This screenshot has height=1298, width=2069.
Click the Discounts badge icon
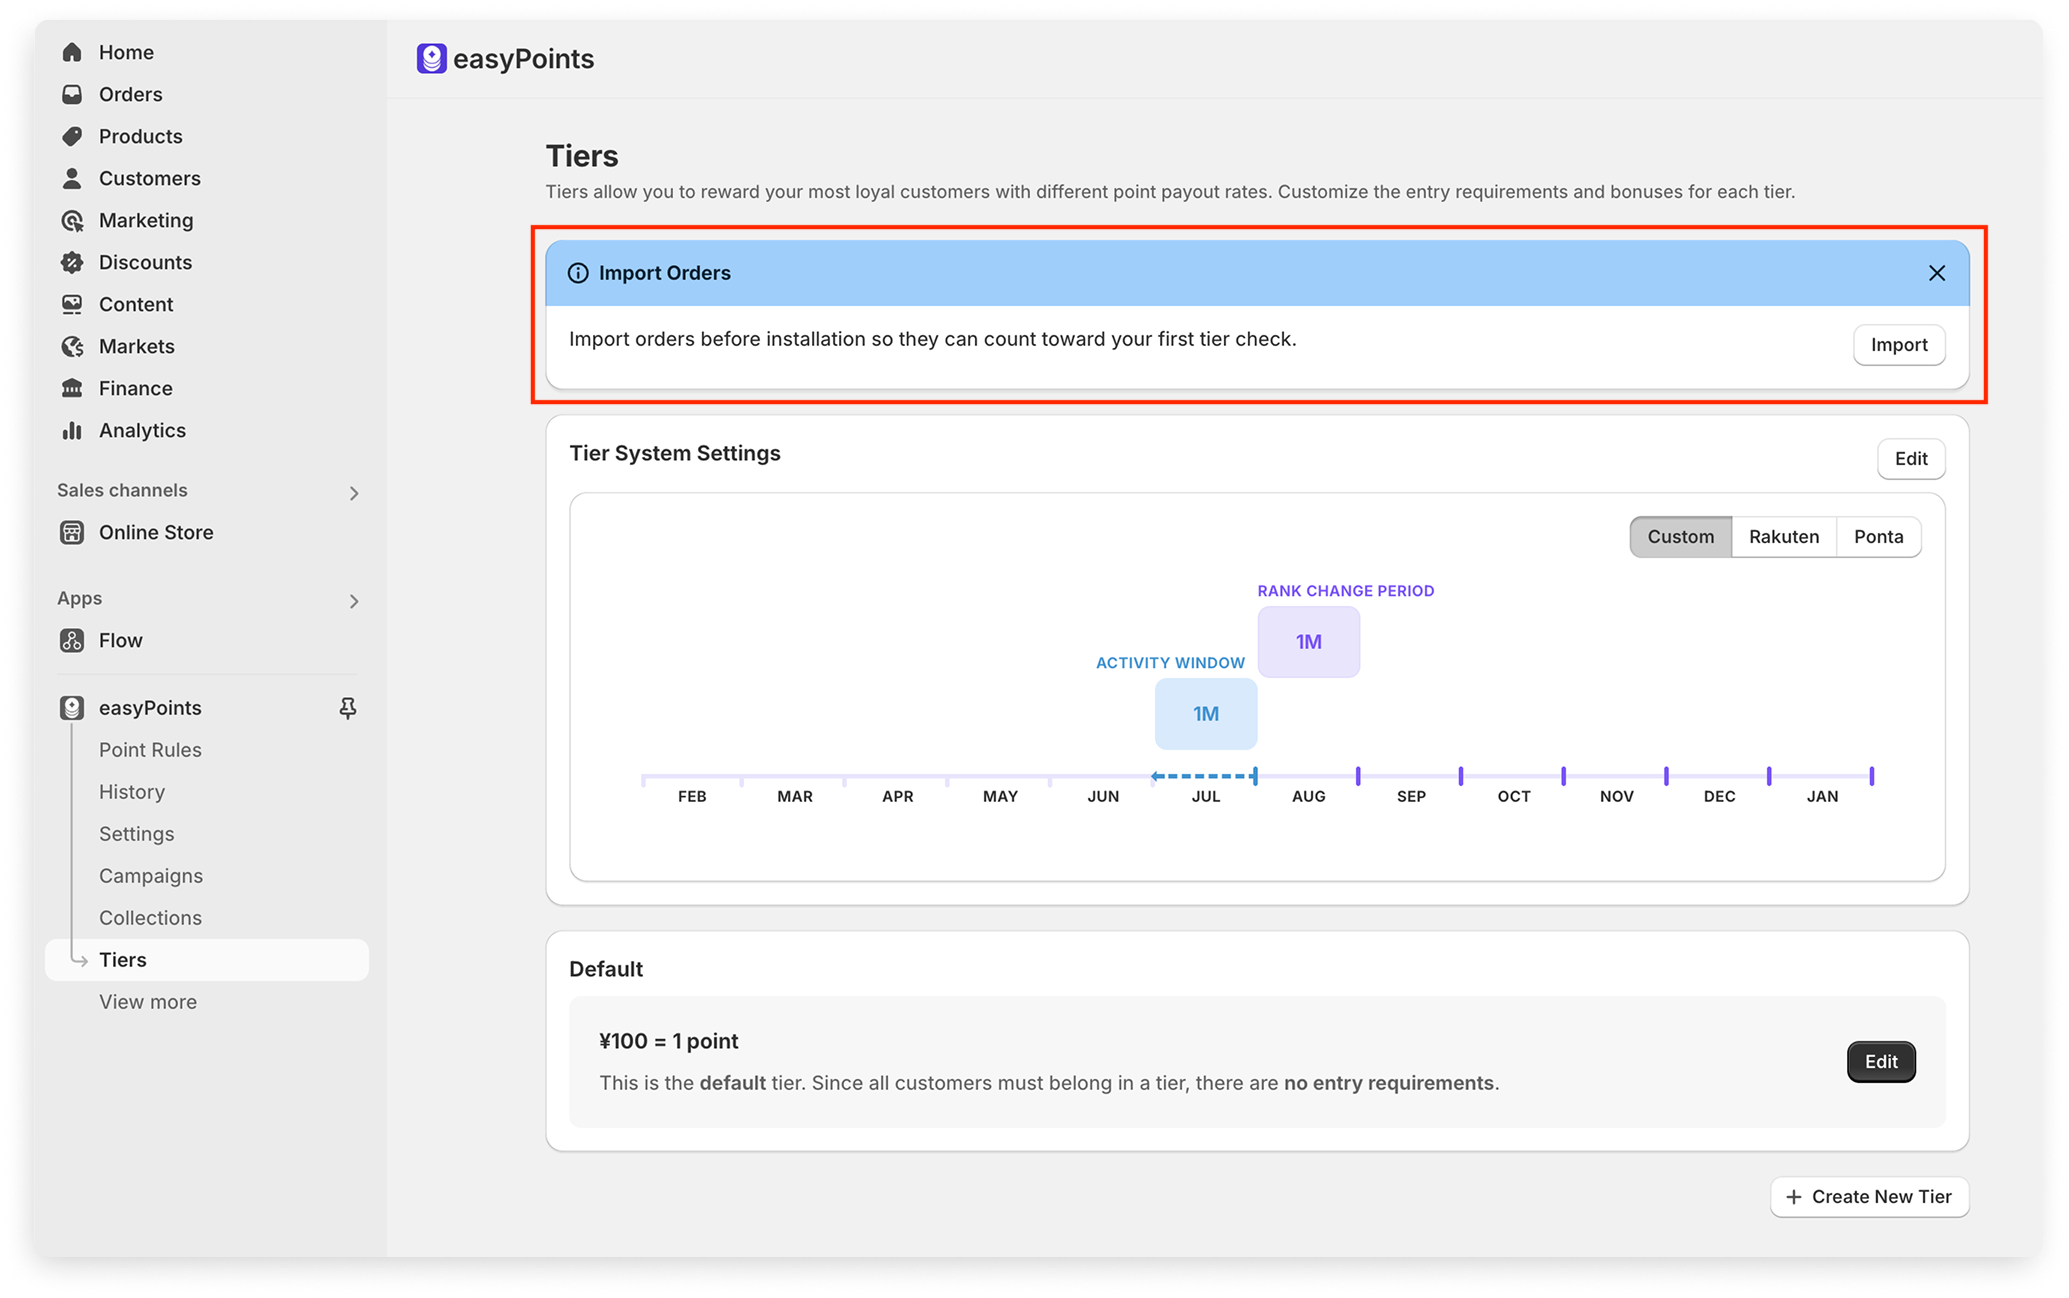[x=72, y=262]
